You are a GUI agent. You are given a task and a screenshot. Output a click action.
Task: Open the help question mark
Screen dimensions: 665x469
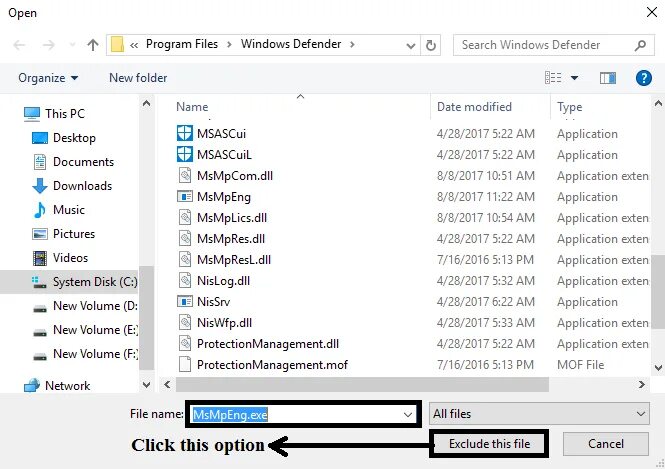click(x=643, y=78)
